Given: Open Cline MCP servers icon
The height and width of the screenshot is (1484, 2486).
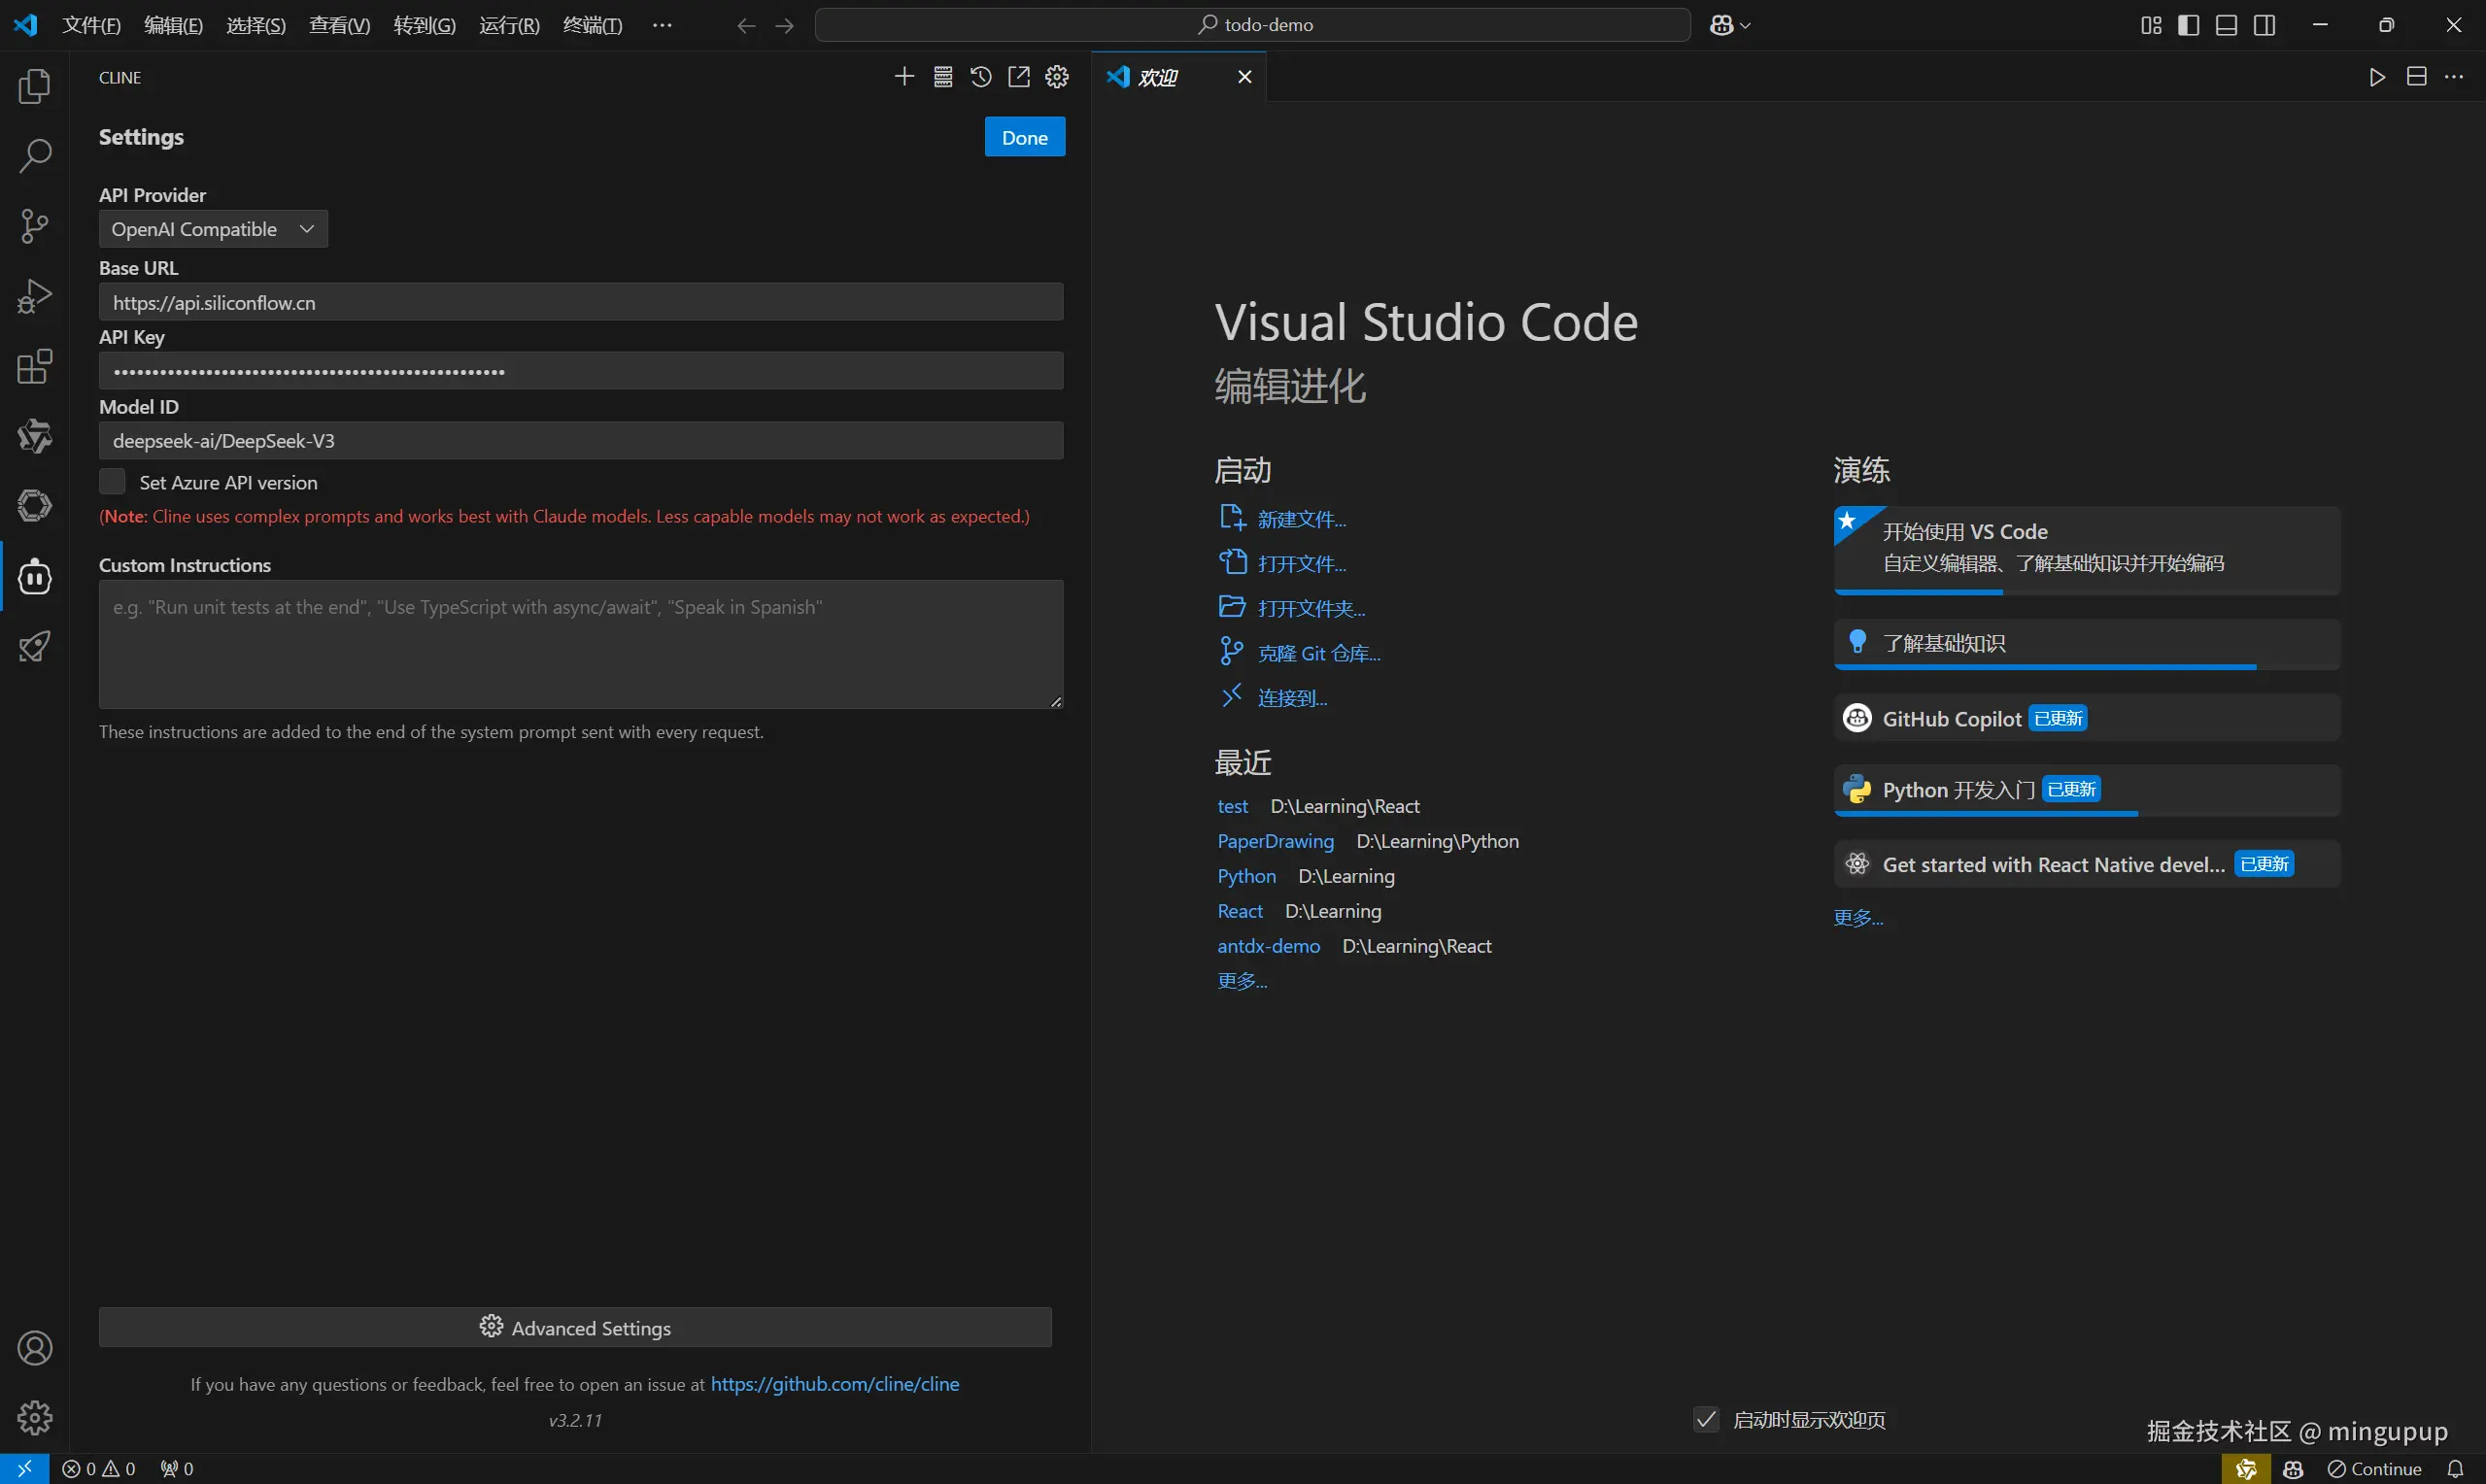Looking at the screenshot, I should (942, 77).
